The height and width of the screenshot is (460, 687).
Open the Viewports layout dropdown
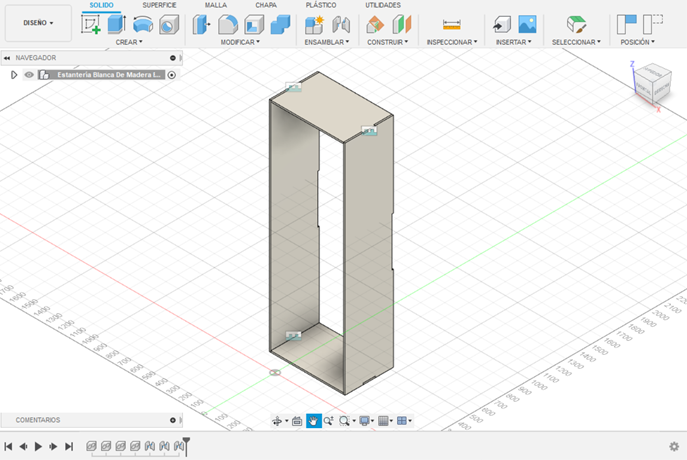pyautogui.click(x=404, y=421)
